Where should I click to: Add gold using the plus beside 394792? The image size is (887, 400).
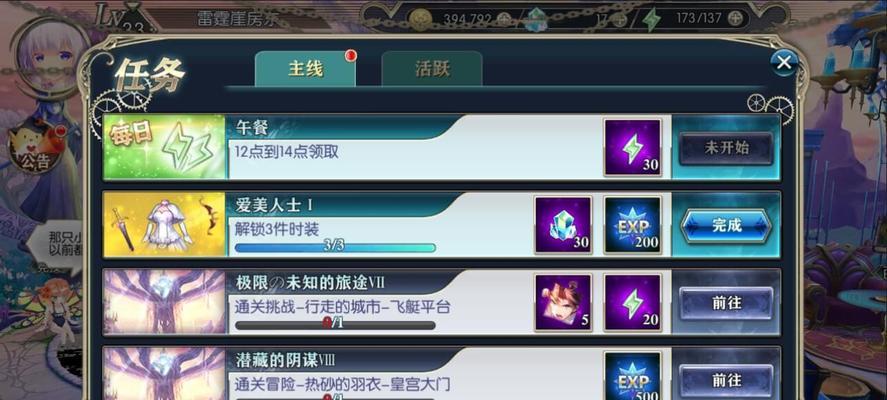[x=503, y=19]
